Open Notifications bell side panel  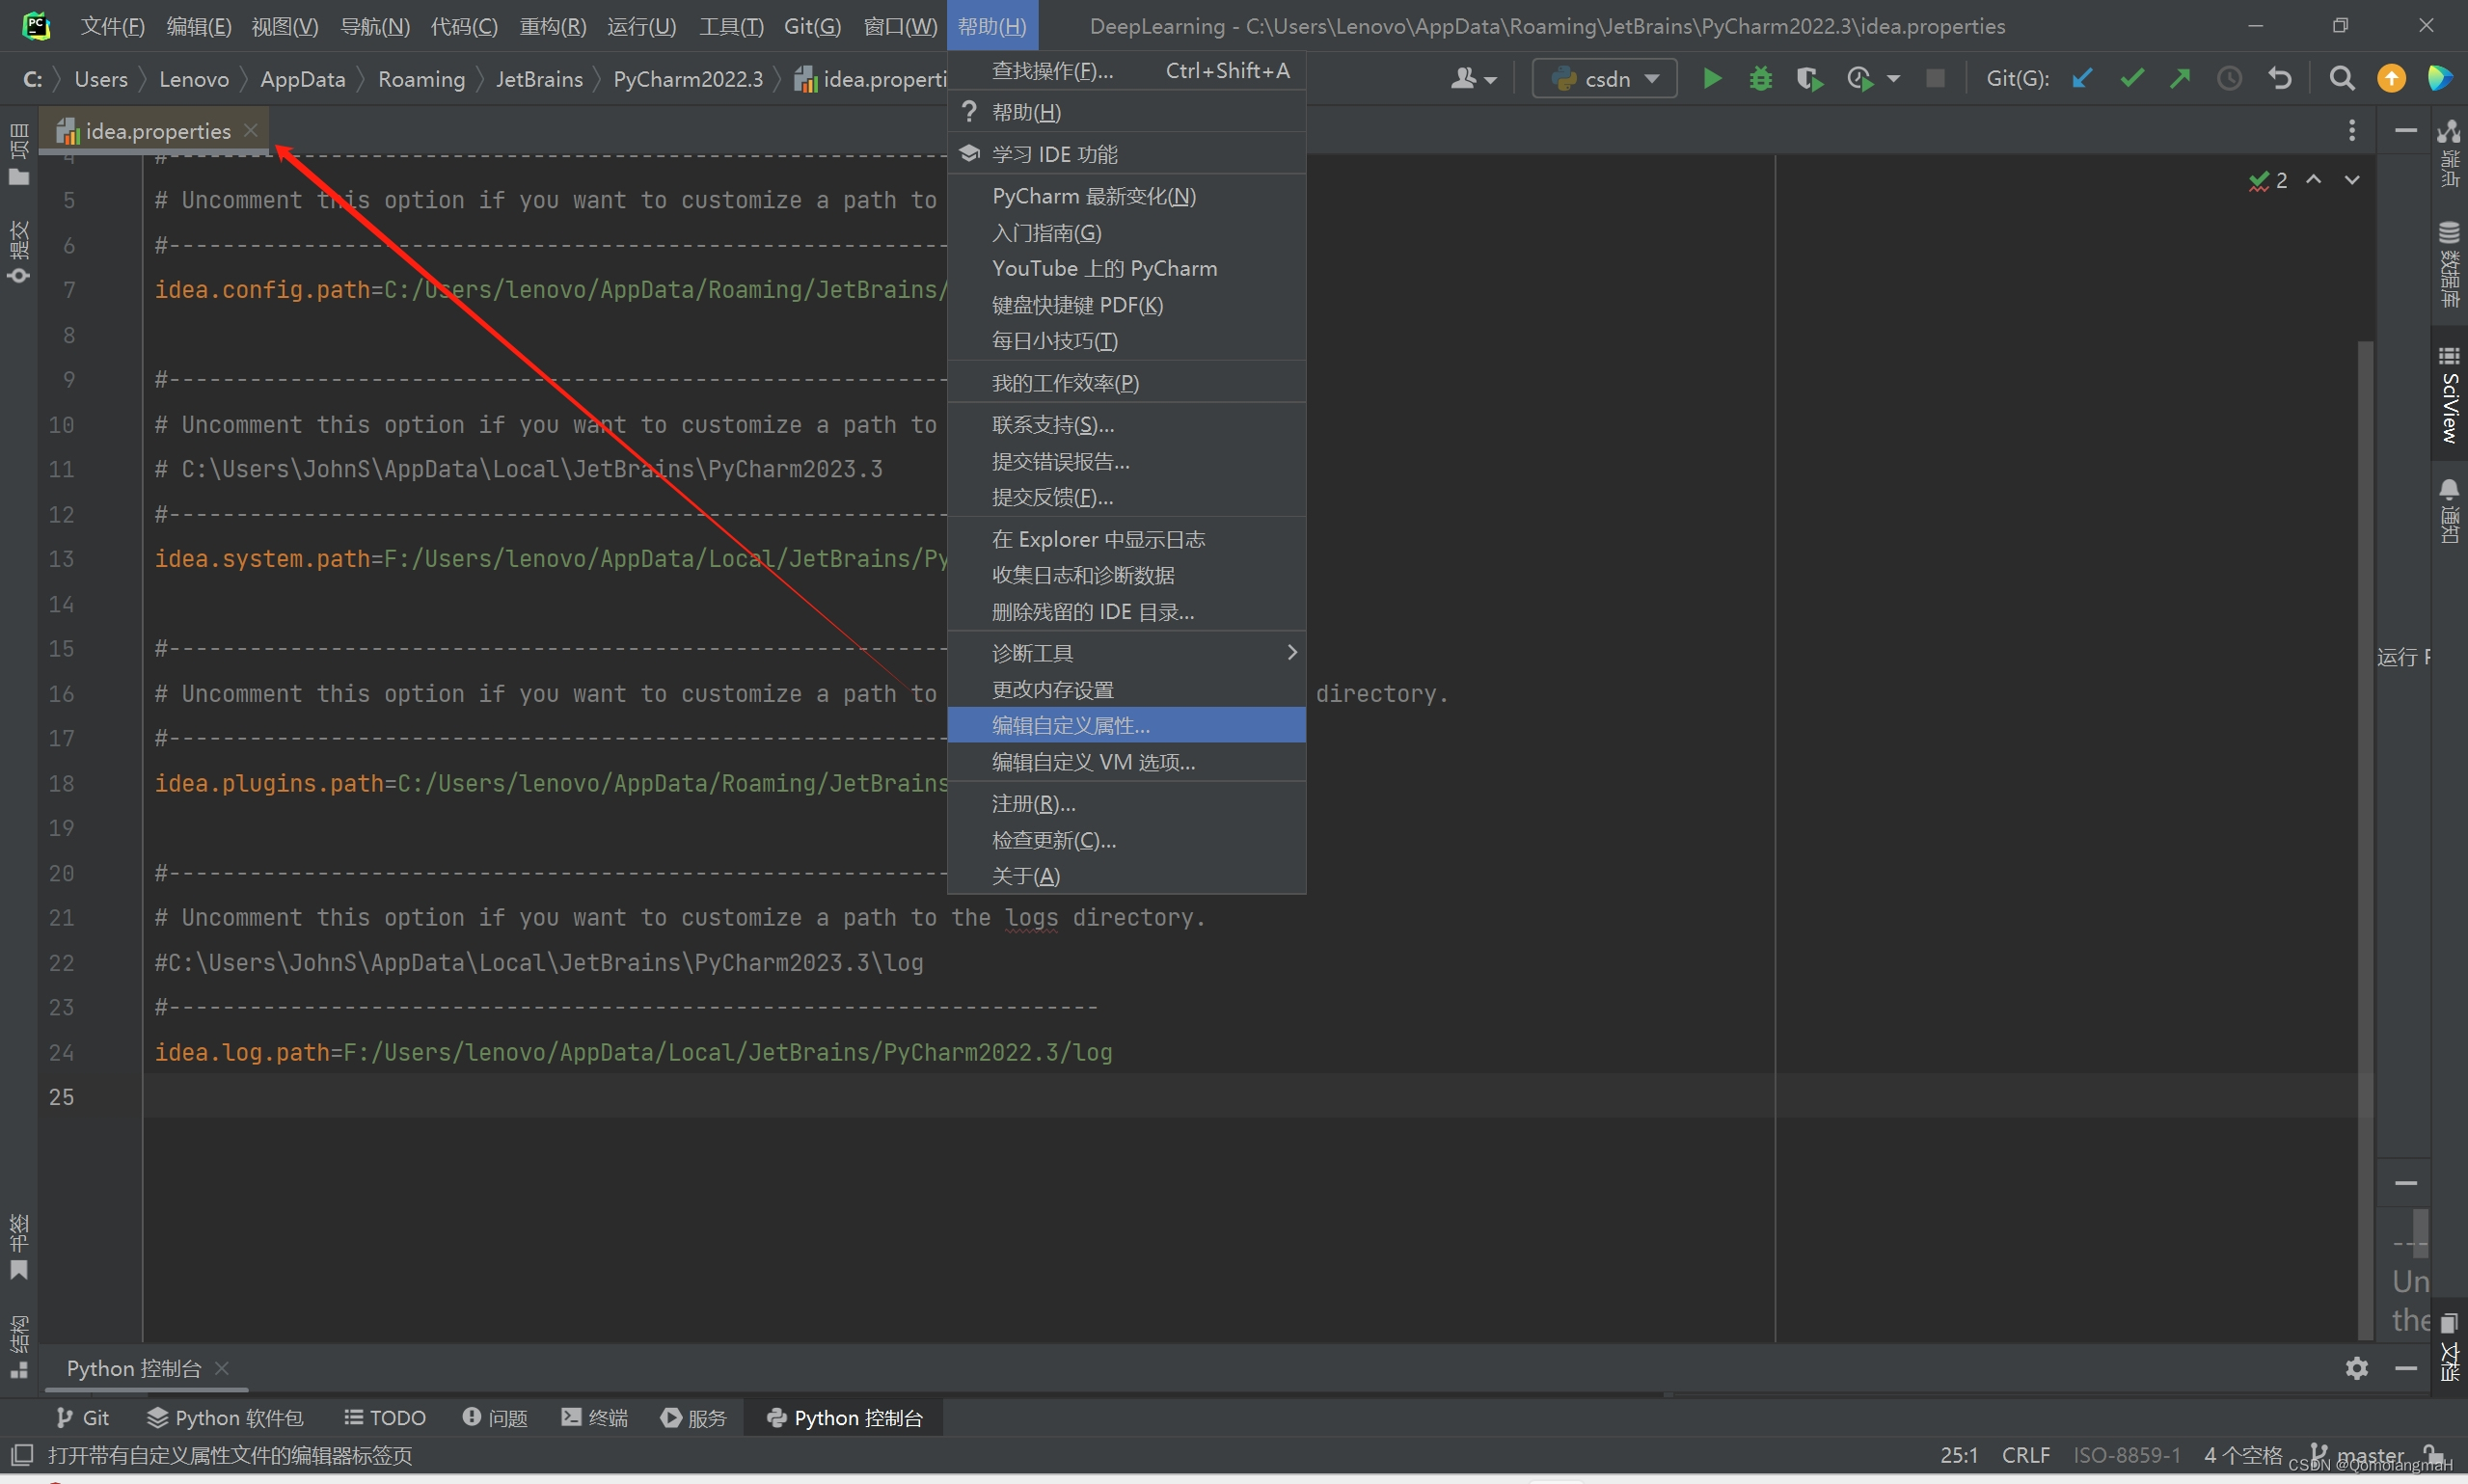2449,510
